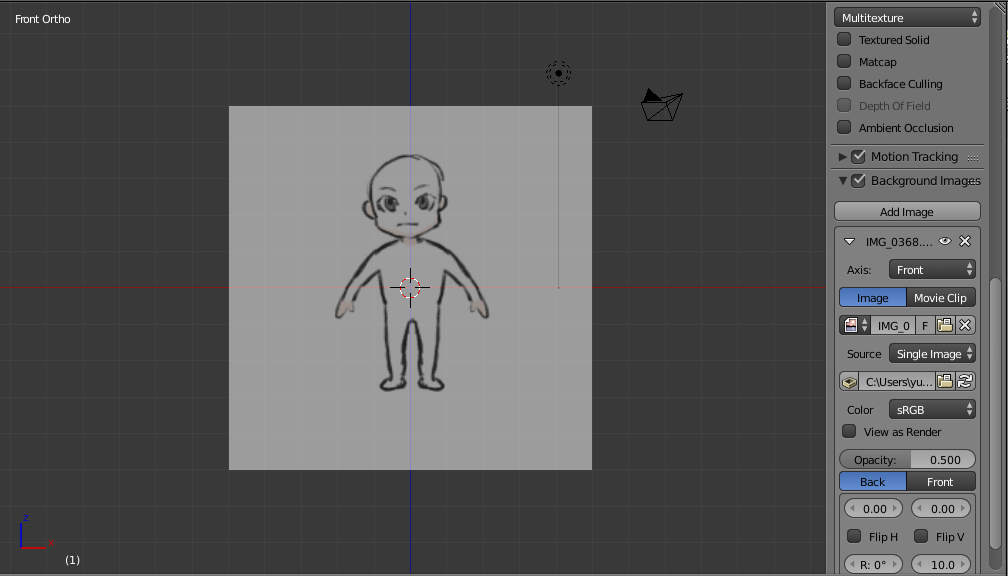Open image file folder icon beside F

(945, 325)
